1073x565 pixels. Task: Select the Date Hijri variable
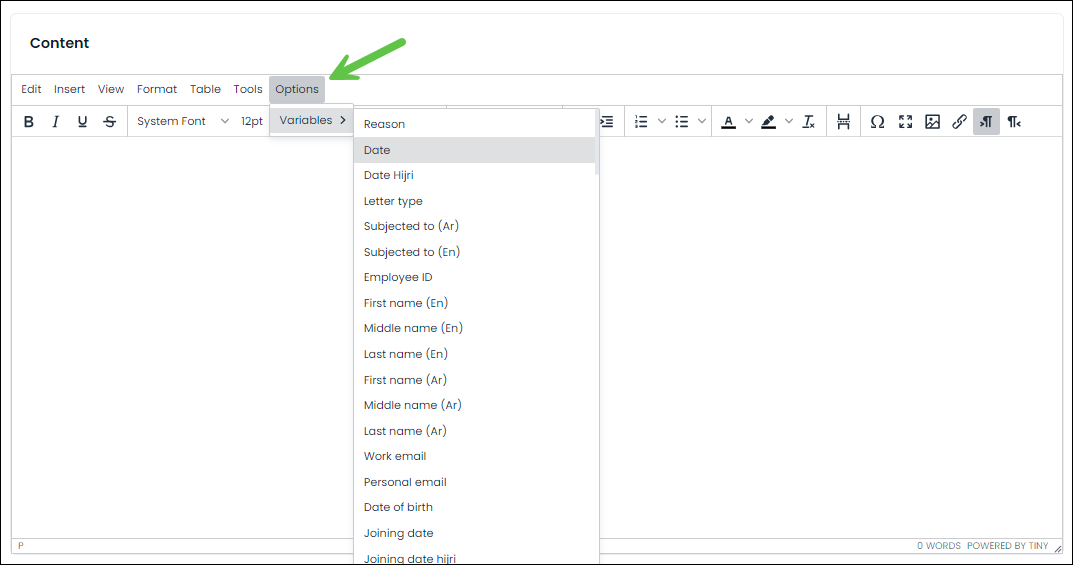pos(389,175)
